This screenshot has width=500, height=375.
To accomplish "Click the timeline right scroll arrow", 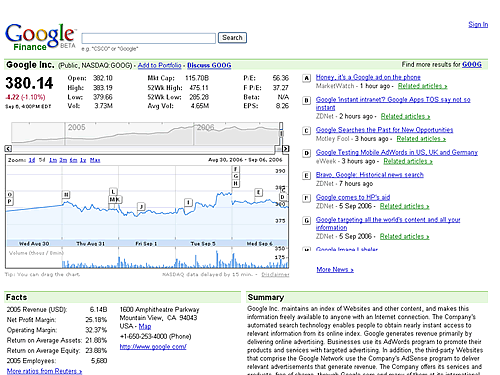I will point(286,149).
